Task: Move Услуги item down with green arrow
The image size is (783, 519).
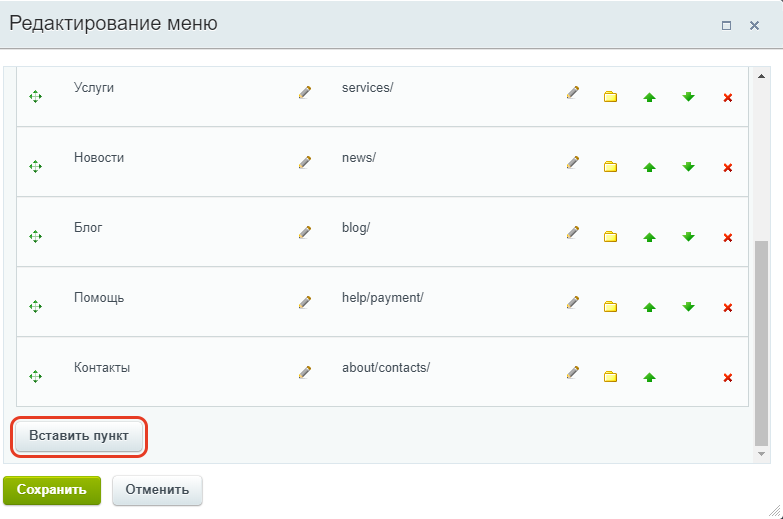Action: [689, 97]
